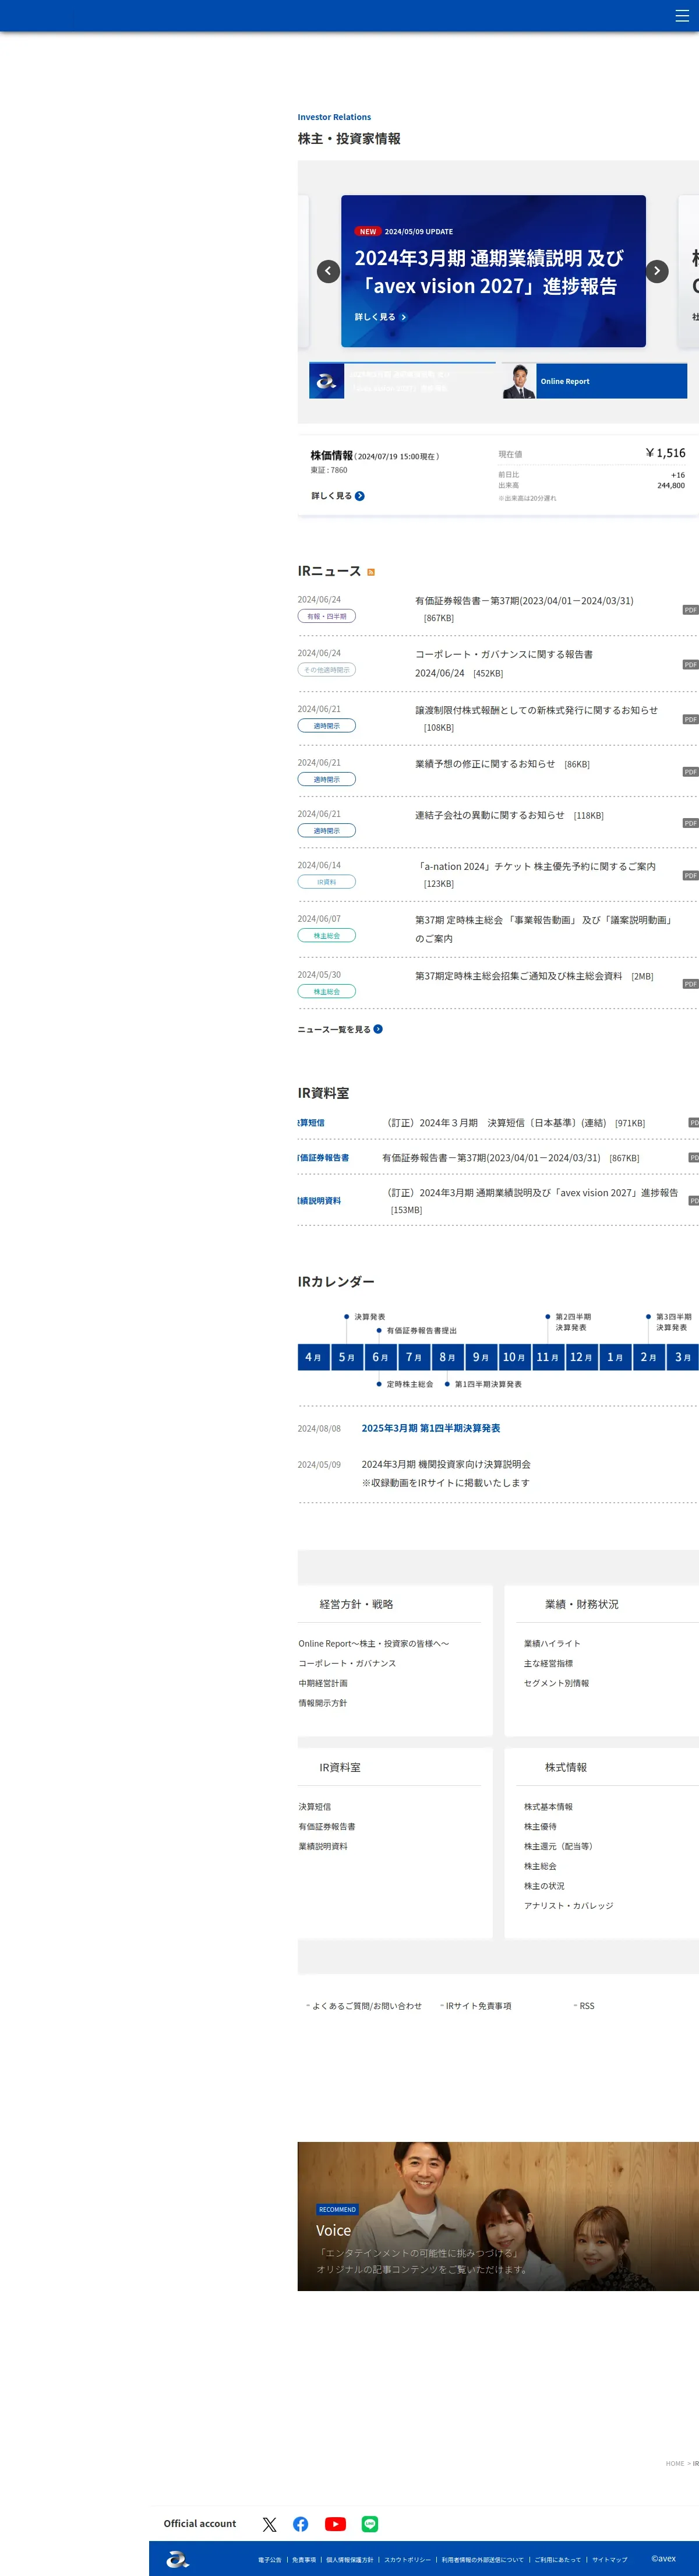Open IRサイト免責事項 link

(478, 2006)
